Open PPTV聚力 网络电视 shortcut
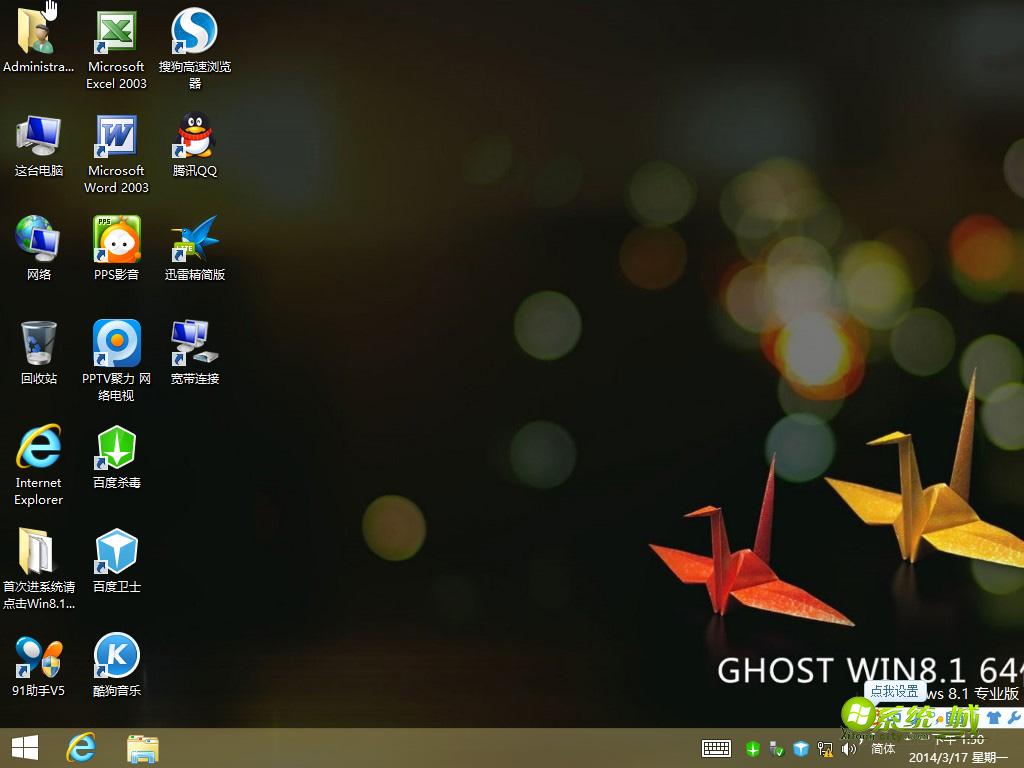Image resolution: width=1024 pixels, height=768 pixels. pyautogui.click(x=116, y=345)
